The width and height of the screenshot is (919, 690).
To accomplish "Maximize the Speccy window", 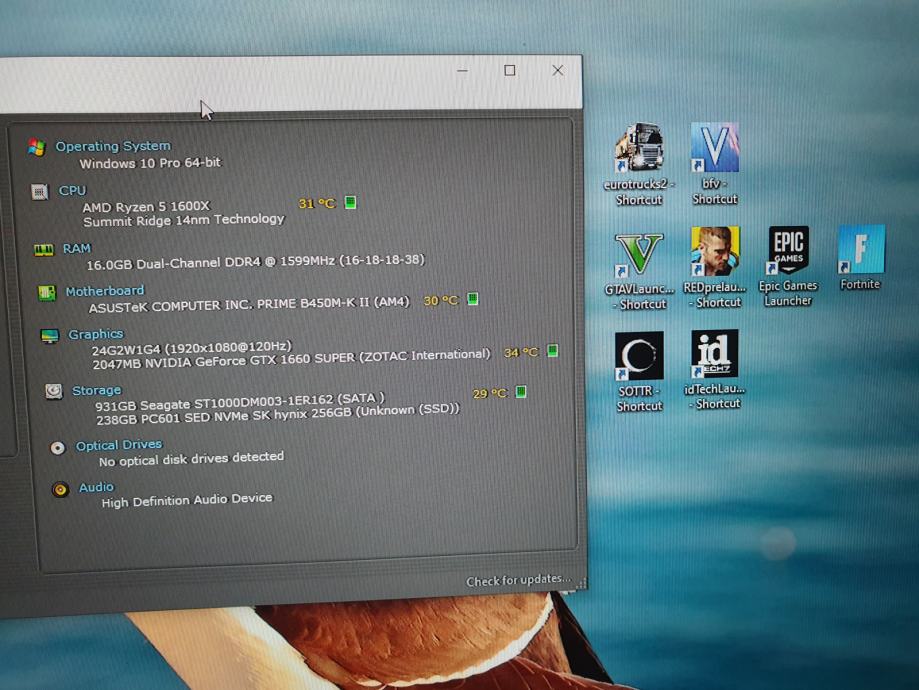I will coord(510,70).
